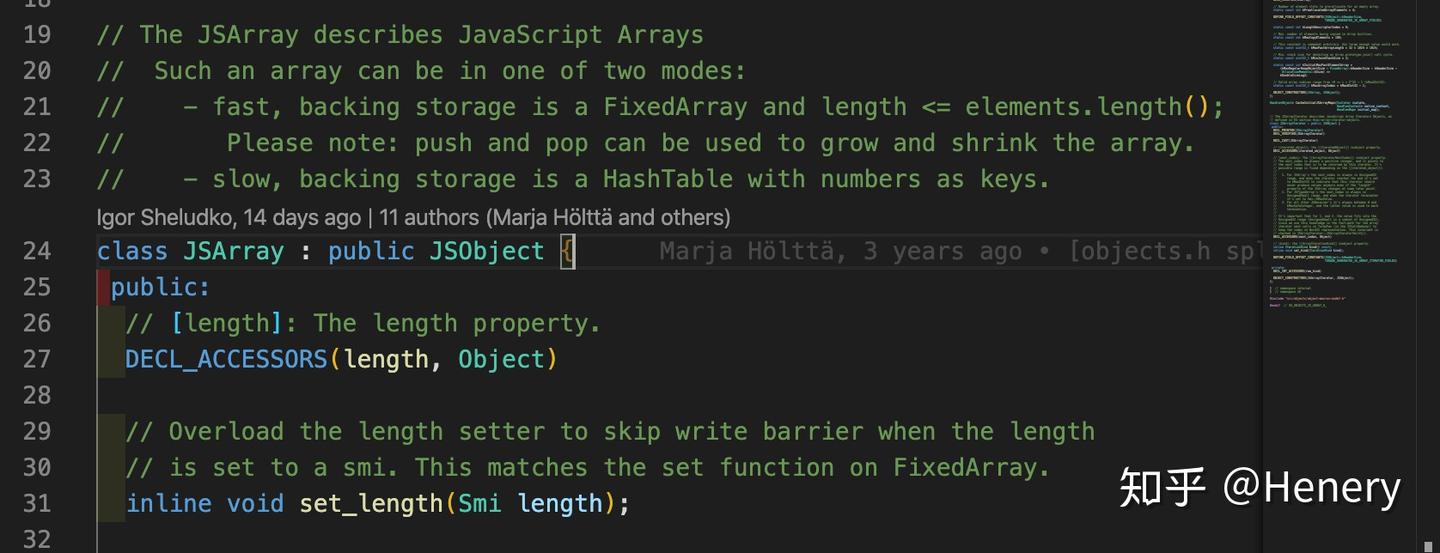The height and width of the screenshot is (553, 1440).
Task: Click the Smi parameter type on line 31
Action: pyautogui.click(x=480, y=503)
